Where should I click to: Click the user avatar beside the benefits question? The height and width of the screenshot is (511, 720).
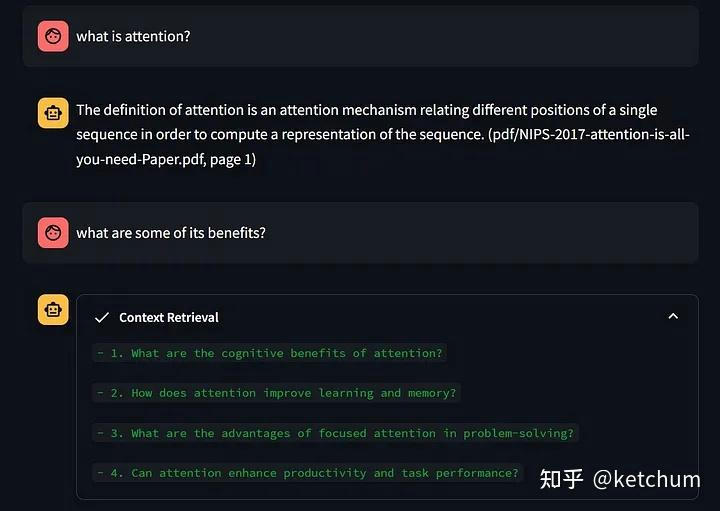point(53,233)
